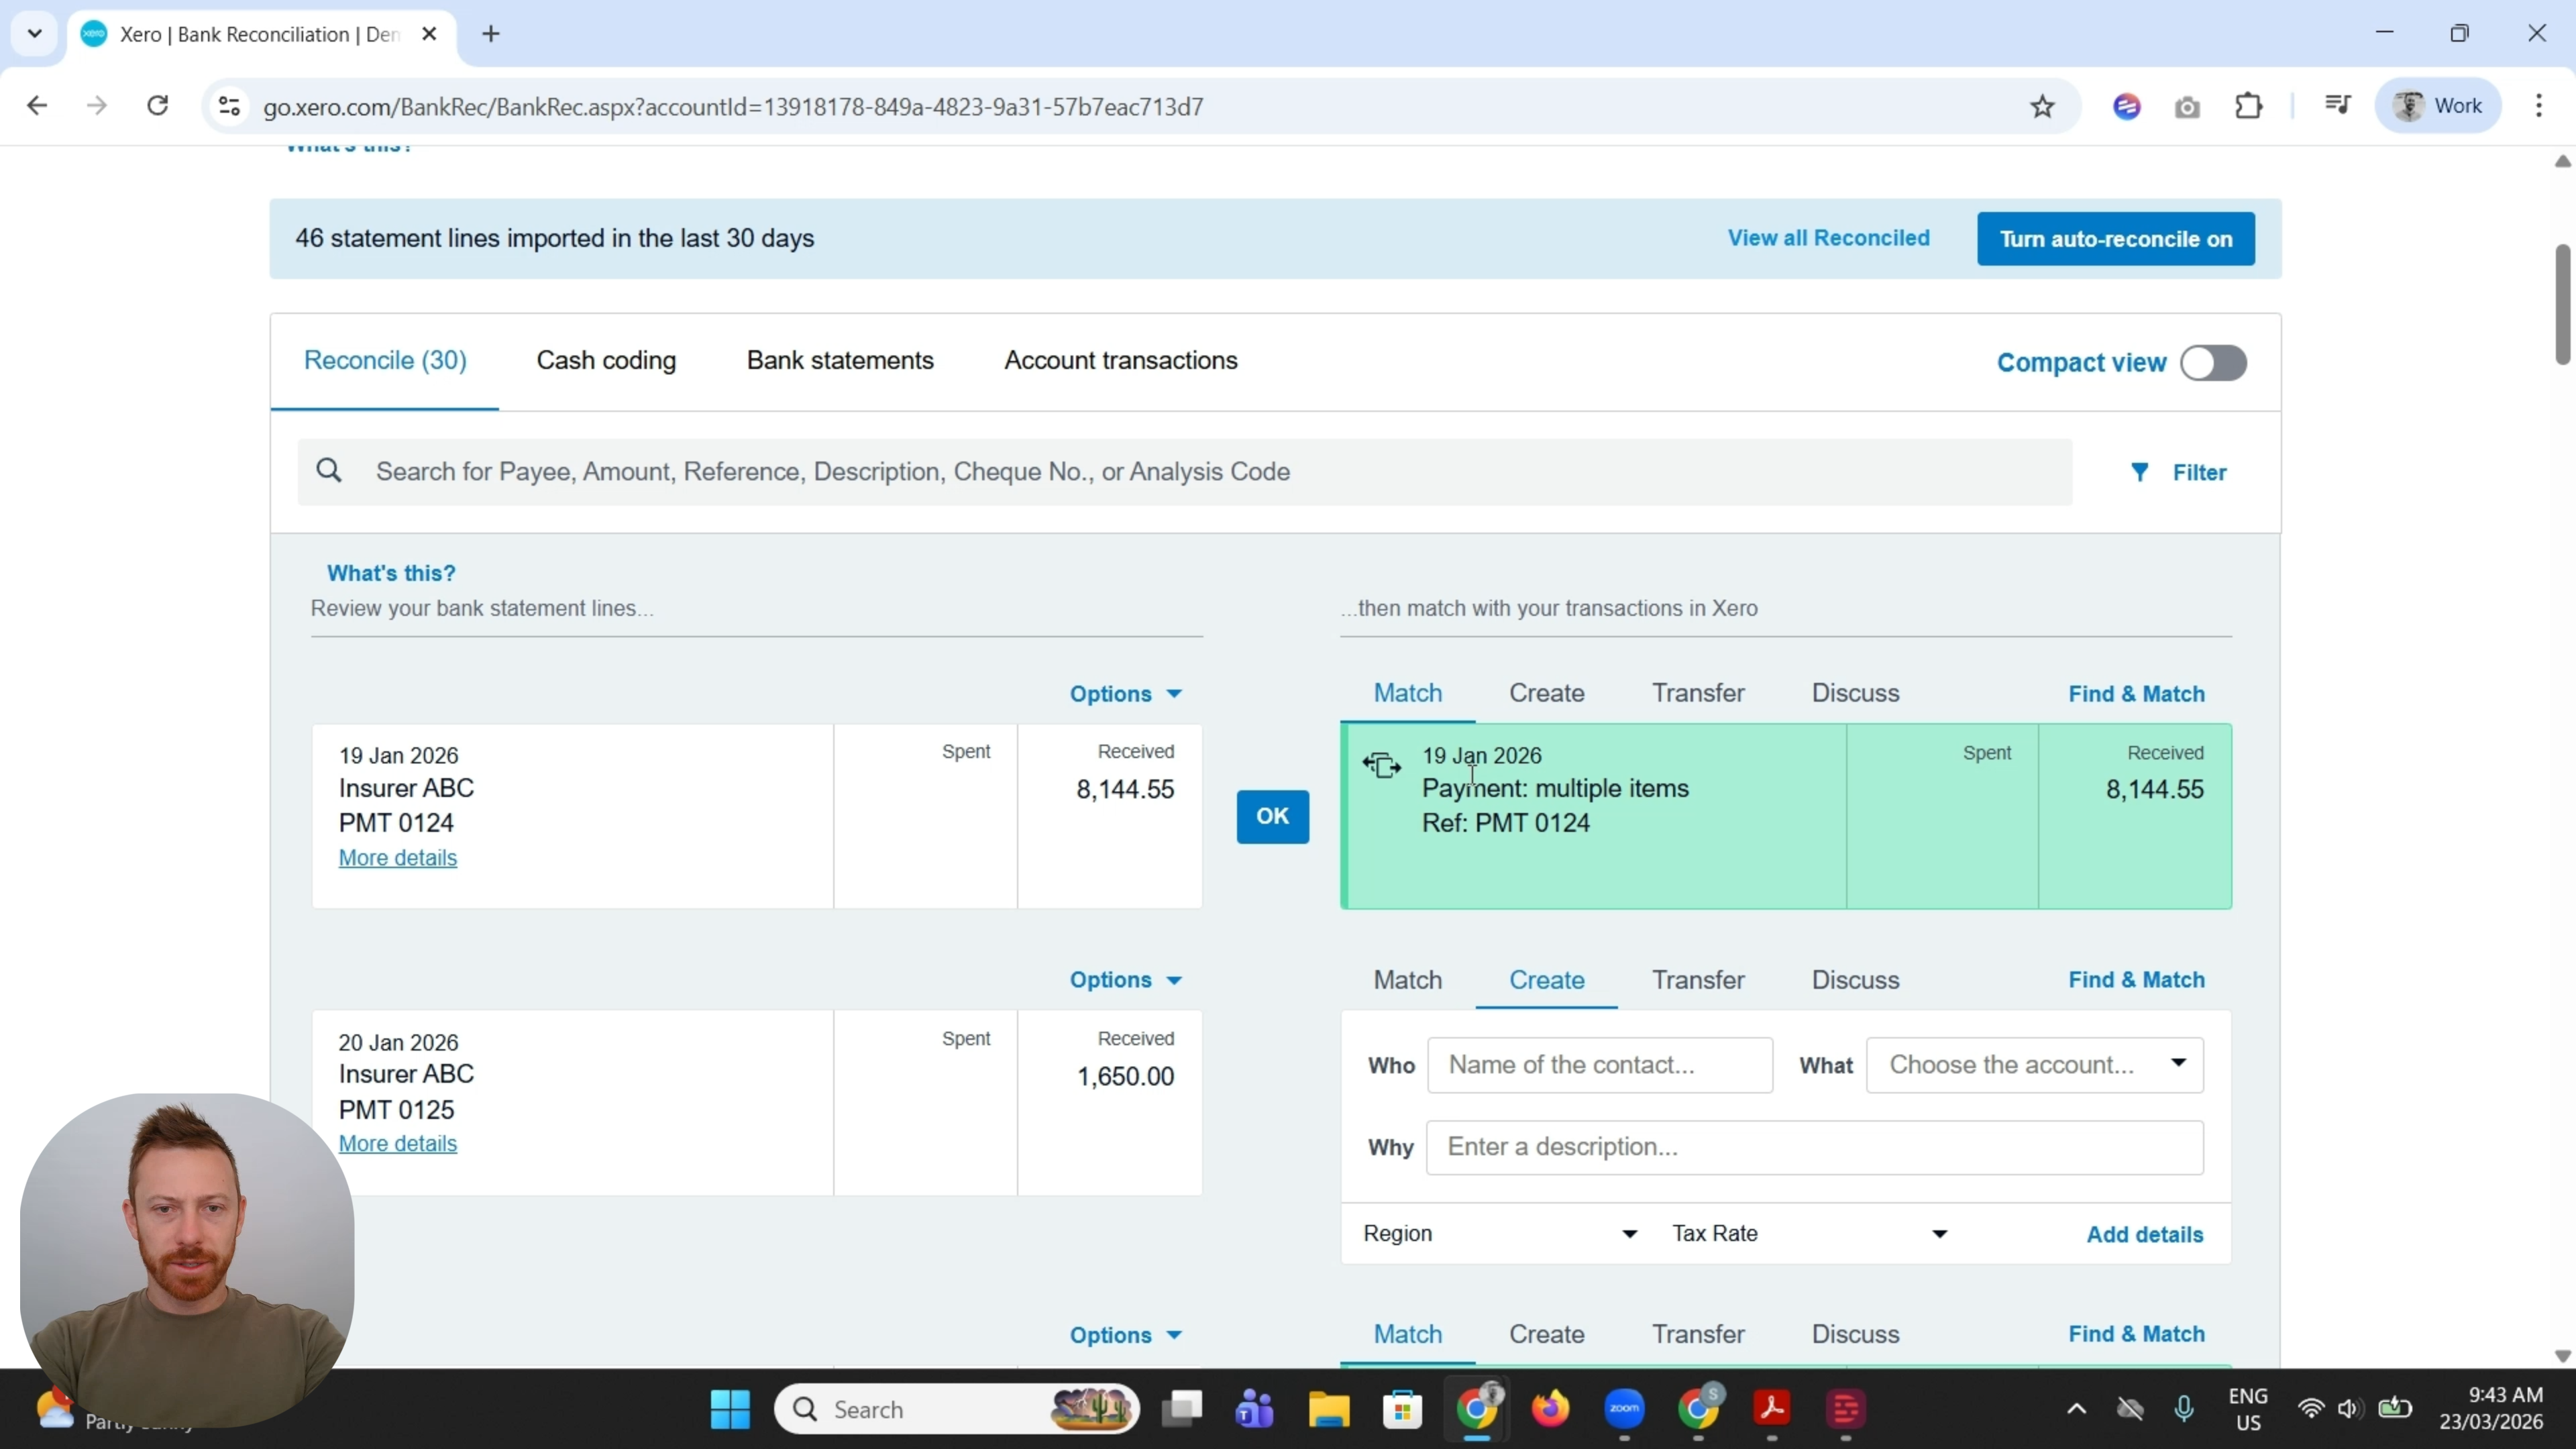2576x1449 pixels.
Task: Open Microsoft Teams from taskbar
Action: point(1255,1409)
